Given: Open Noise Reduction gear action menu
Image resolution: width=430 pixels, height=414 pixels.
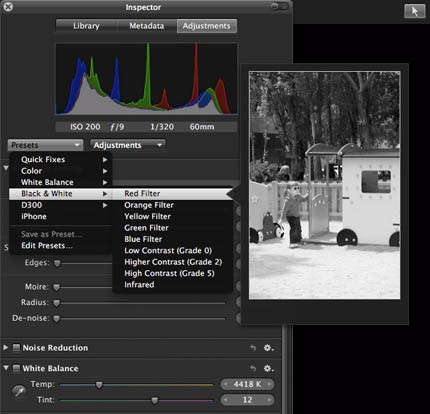Looking at the screenshot, I should coord(268,348).
